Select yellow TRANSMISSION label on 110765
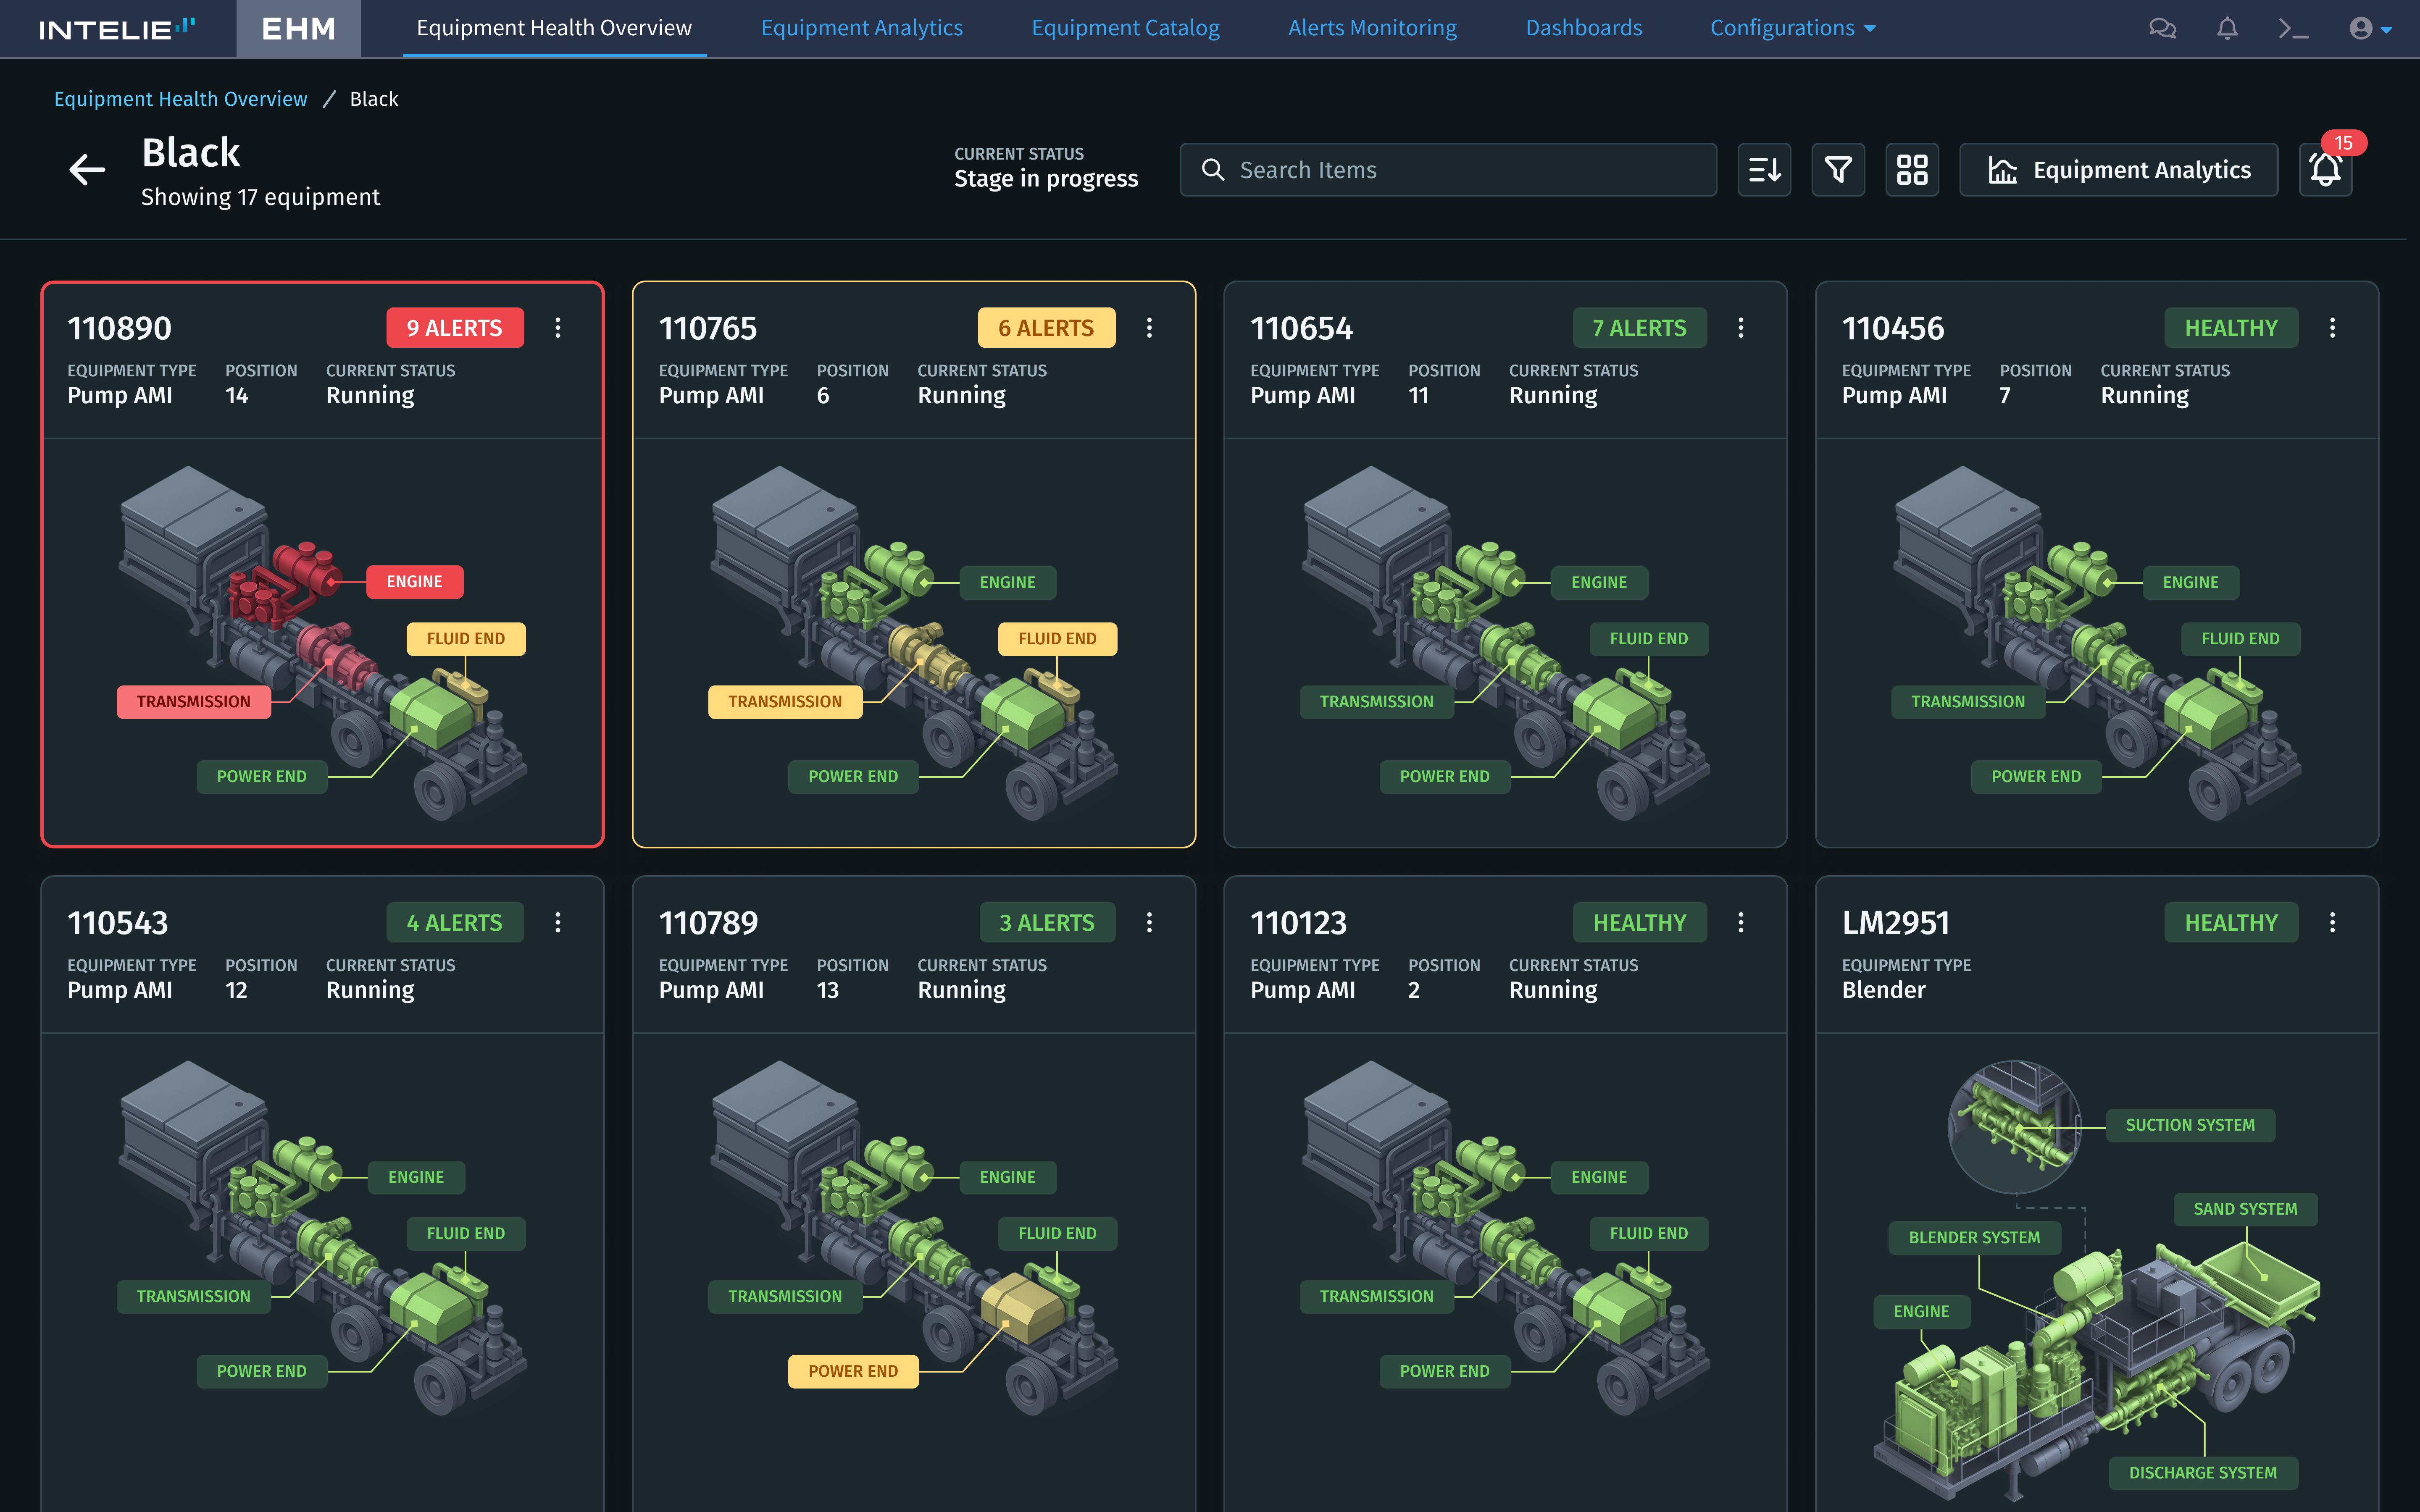Screen dimensions: 2420x1512 click(785, 702)
